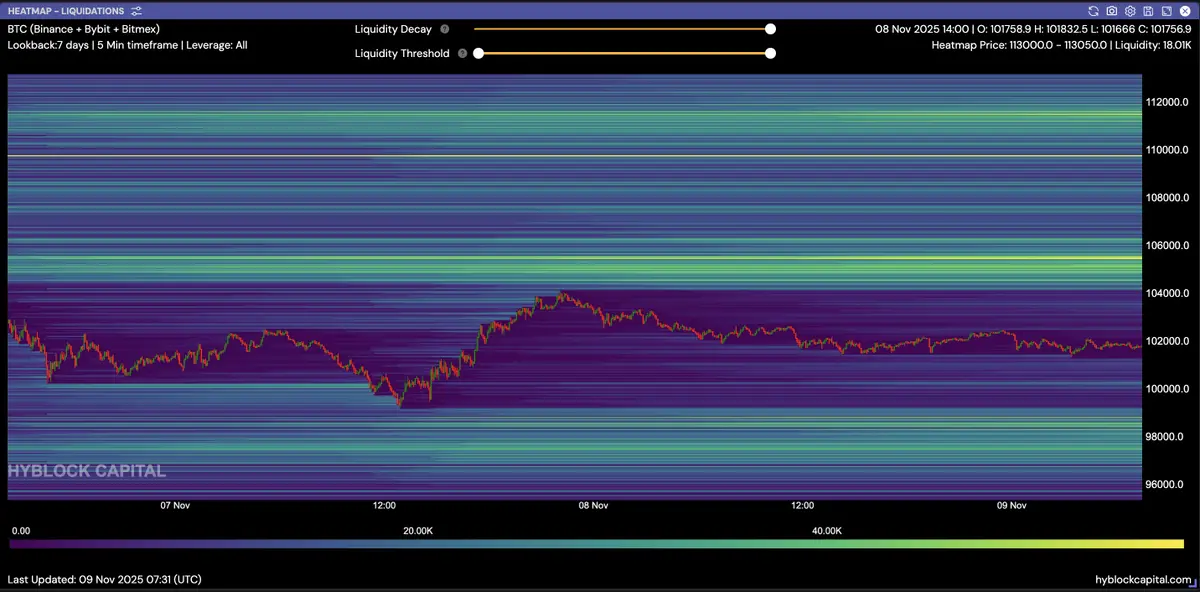1200x592 pixels.
Task: Click the left handle of Liquidity Threshold slider
Action: coord(478,54)
